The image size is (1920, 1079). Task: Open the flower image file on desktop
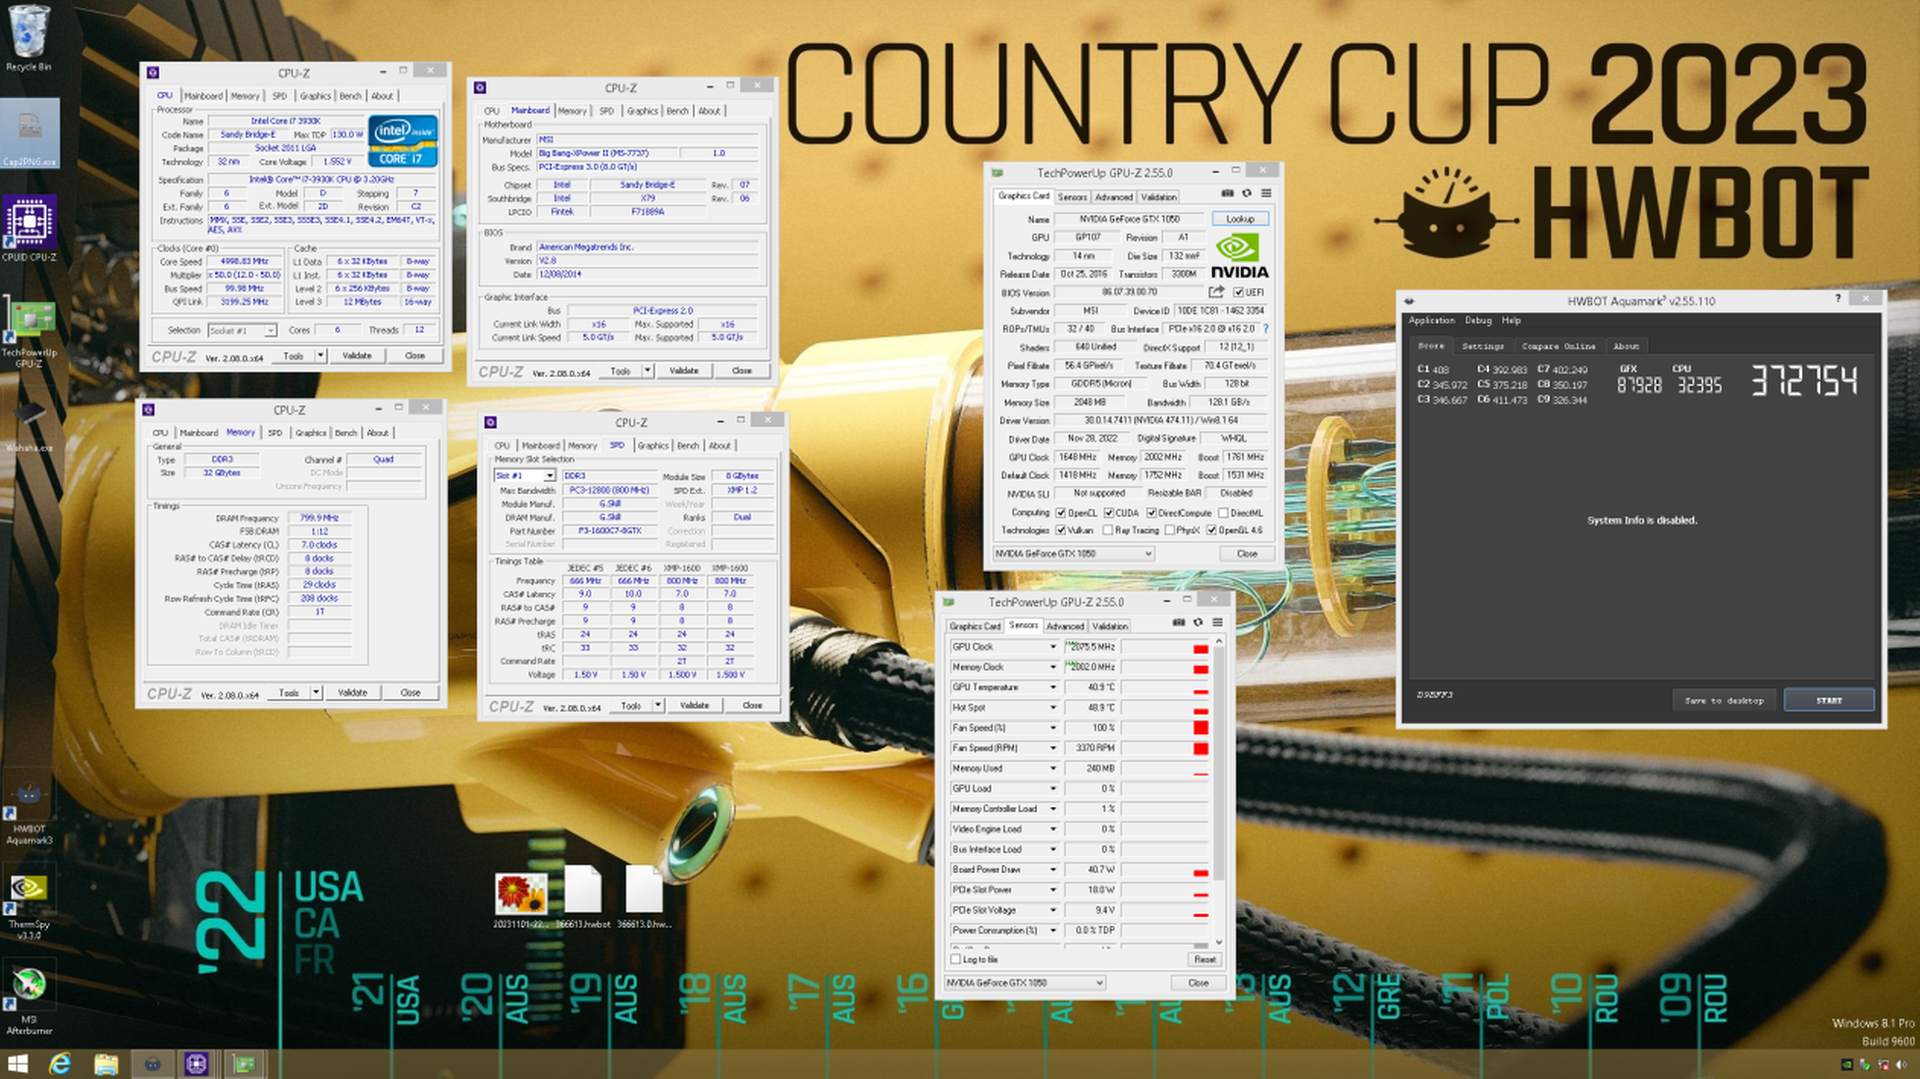(520, 899)
